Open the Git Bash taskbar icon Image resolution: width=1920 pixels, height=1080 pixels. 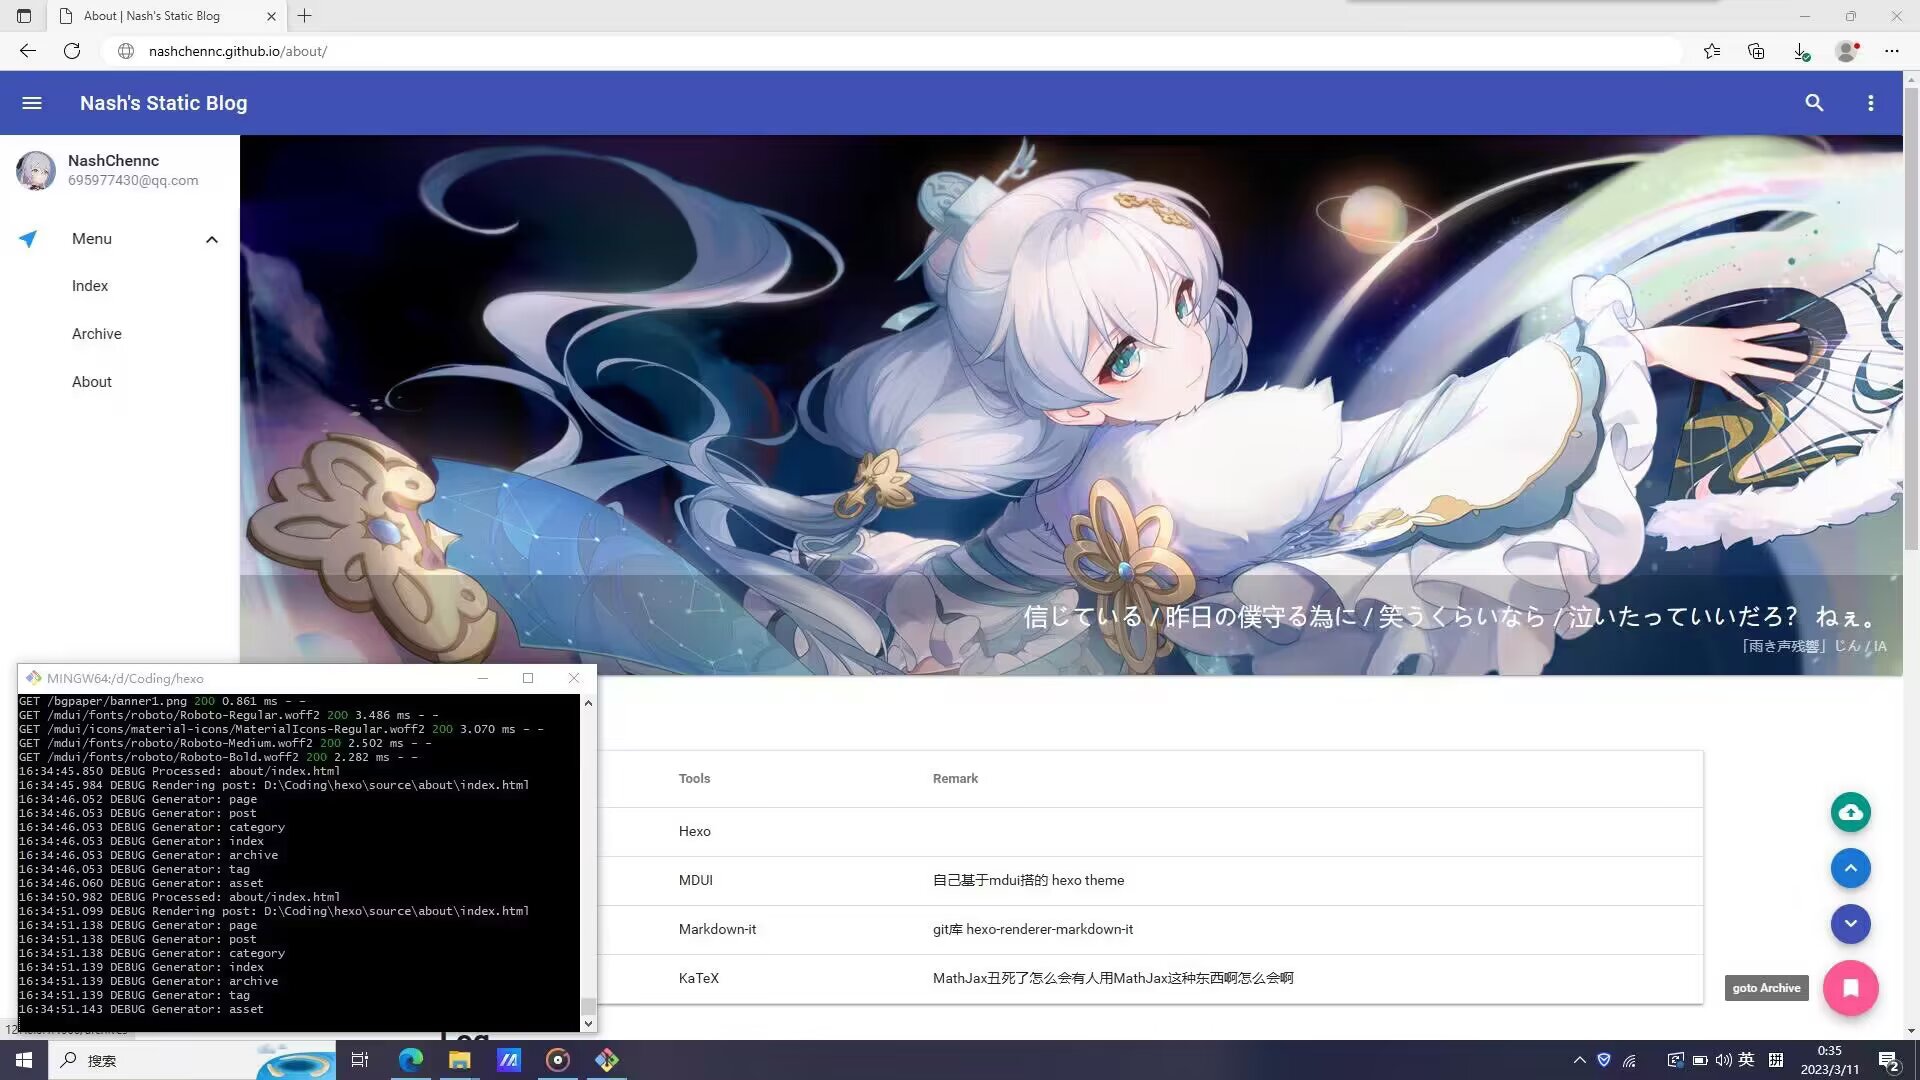[x=607, y=1060]
